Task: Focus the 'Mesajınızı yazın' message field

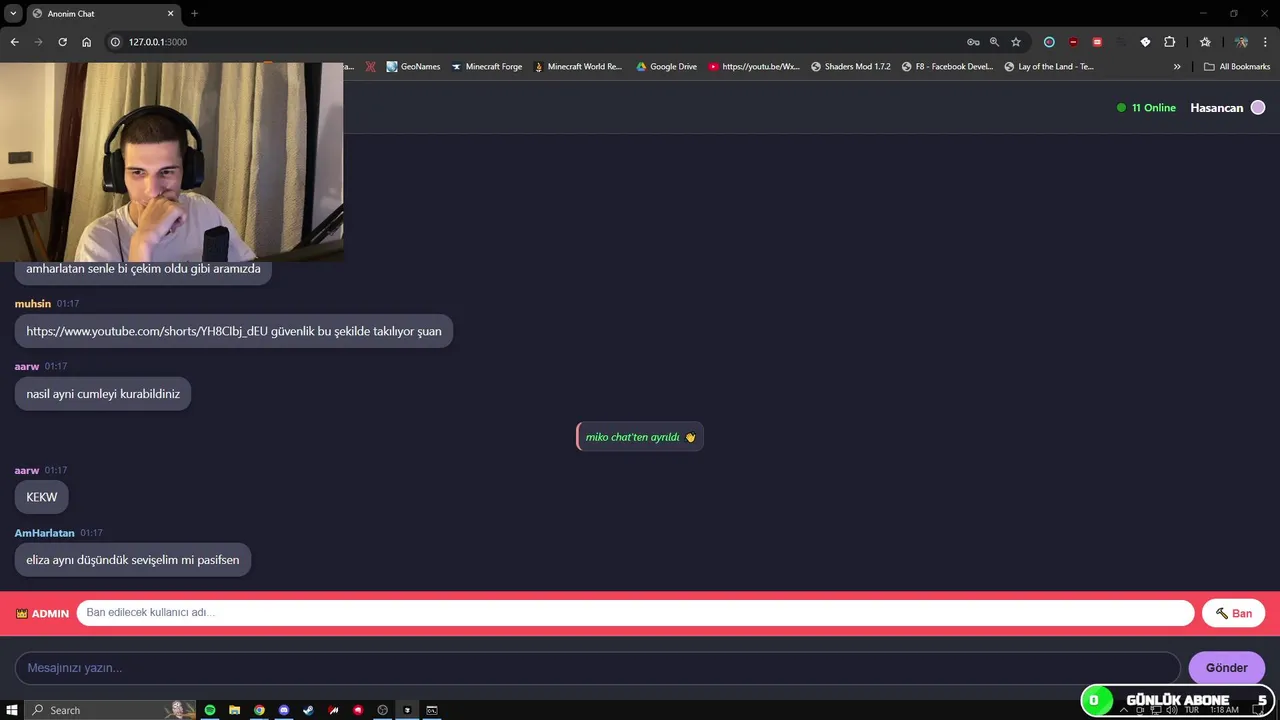Action: pos(598,668)
